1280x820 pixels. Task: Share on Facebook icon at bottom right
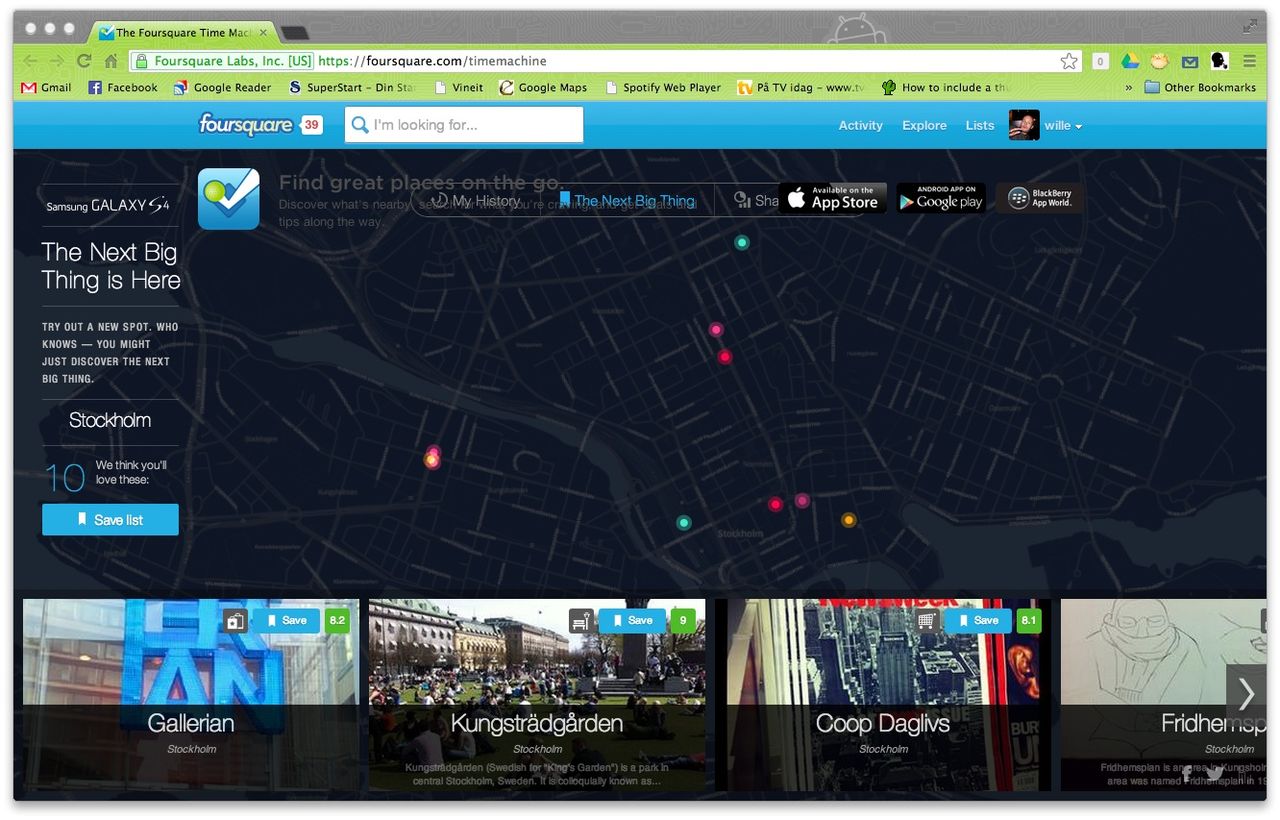(1188, 773)
